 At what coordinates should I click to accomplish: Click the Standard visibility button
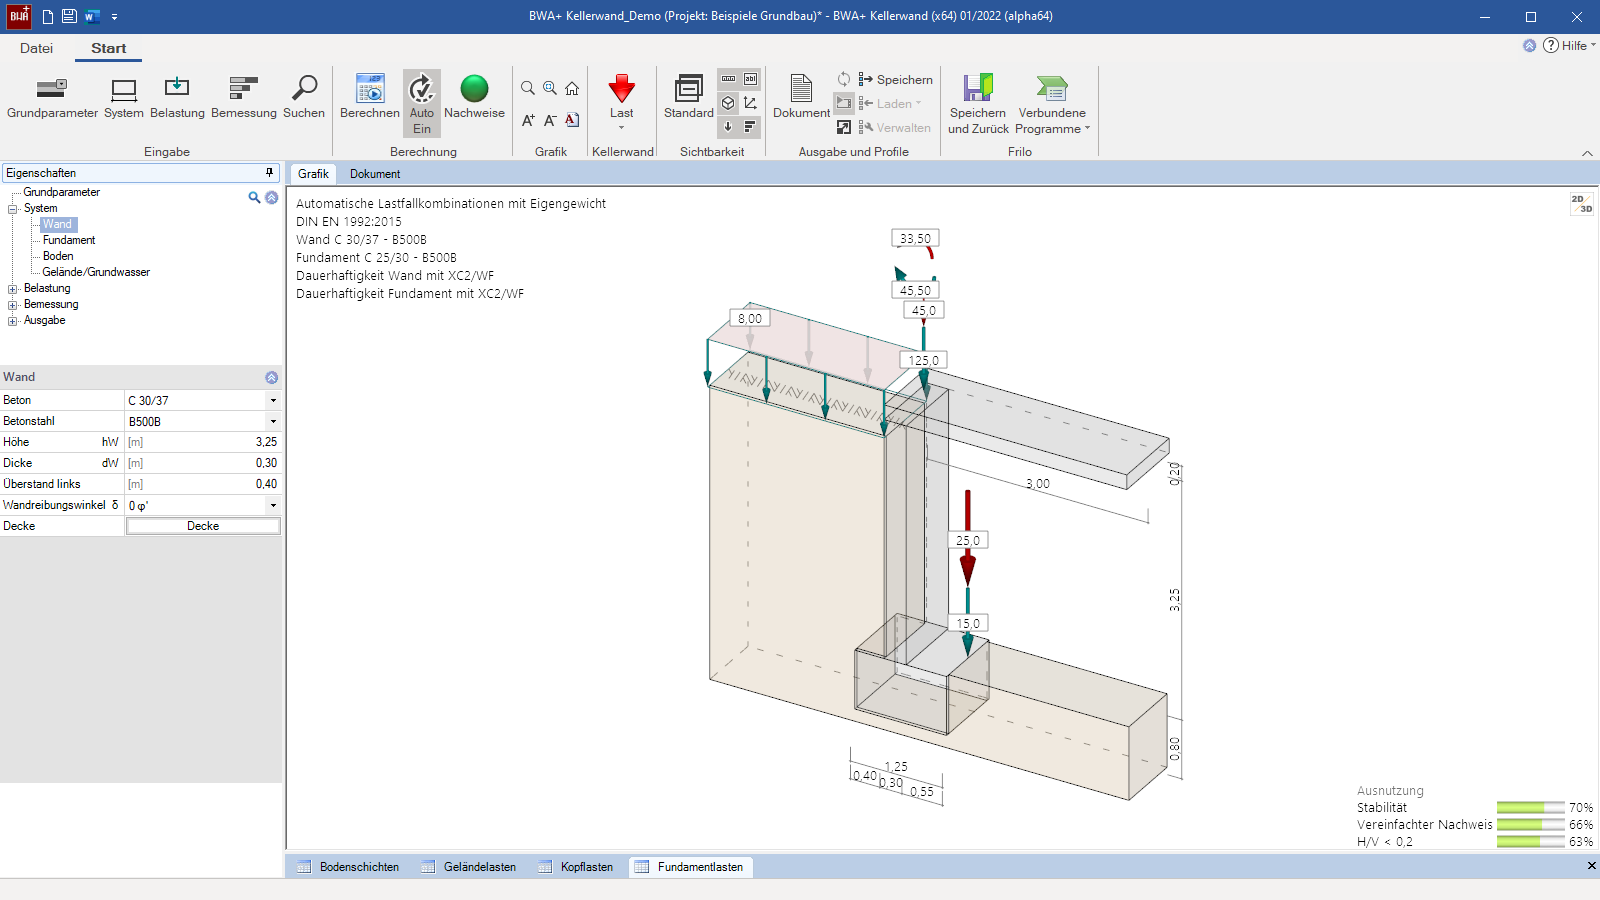pyautogui.click(x=689, y=98)
